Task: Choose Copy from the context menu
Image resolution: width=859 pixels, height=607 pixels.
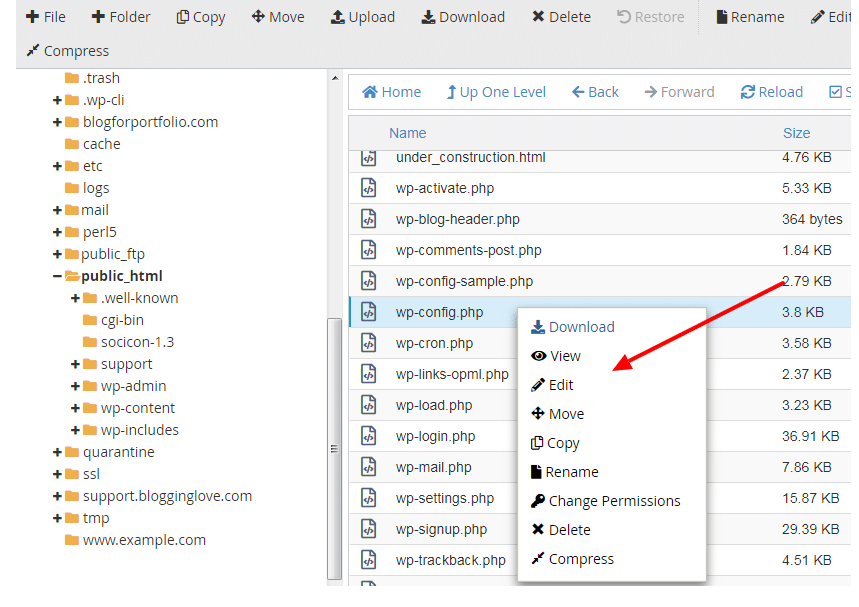Action: (555, 443)
